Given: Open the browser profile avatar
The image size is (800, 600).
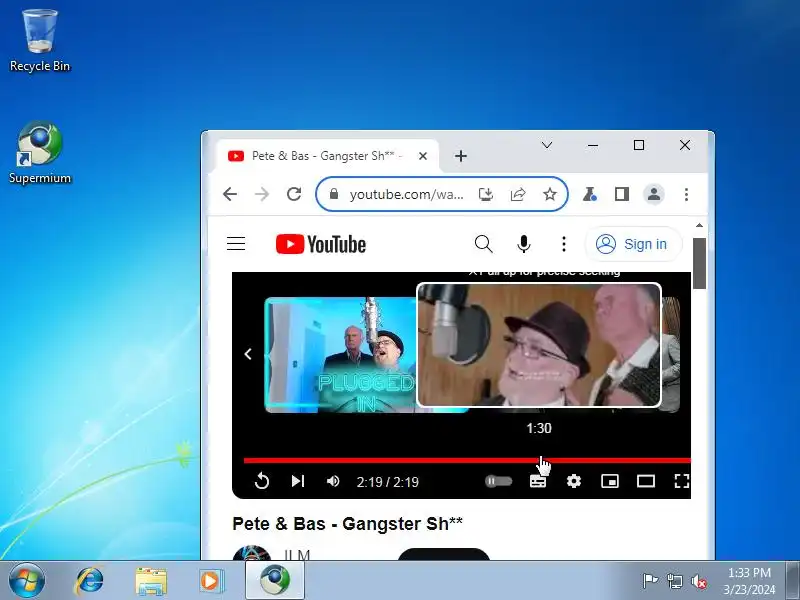Looking at the screenshot, I should 654,194.
